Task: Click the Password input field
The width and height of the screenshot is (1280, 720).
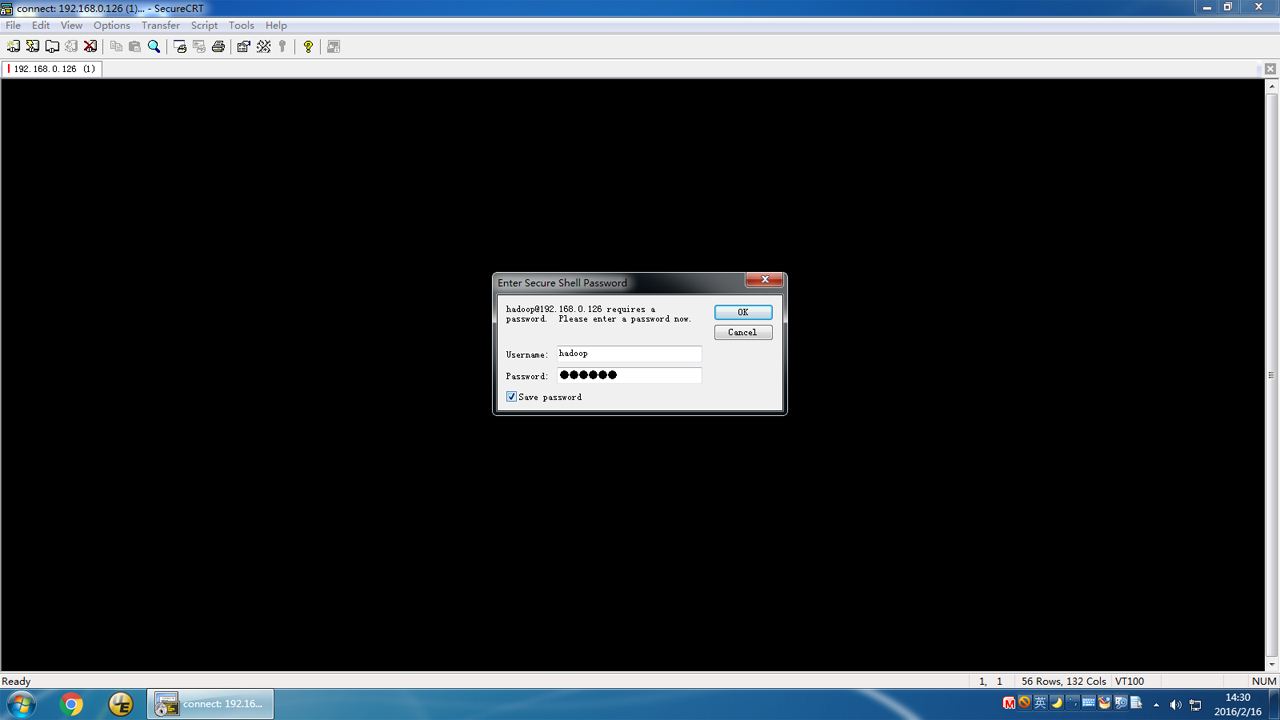Action: (629, 375)
